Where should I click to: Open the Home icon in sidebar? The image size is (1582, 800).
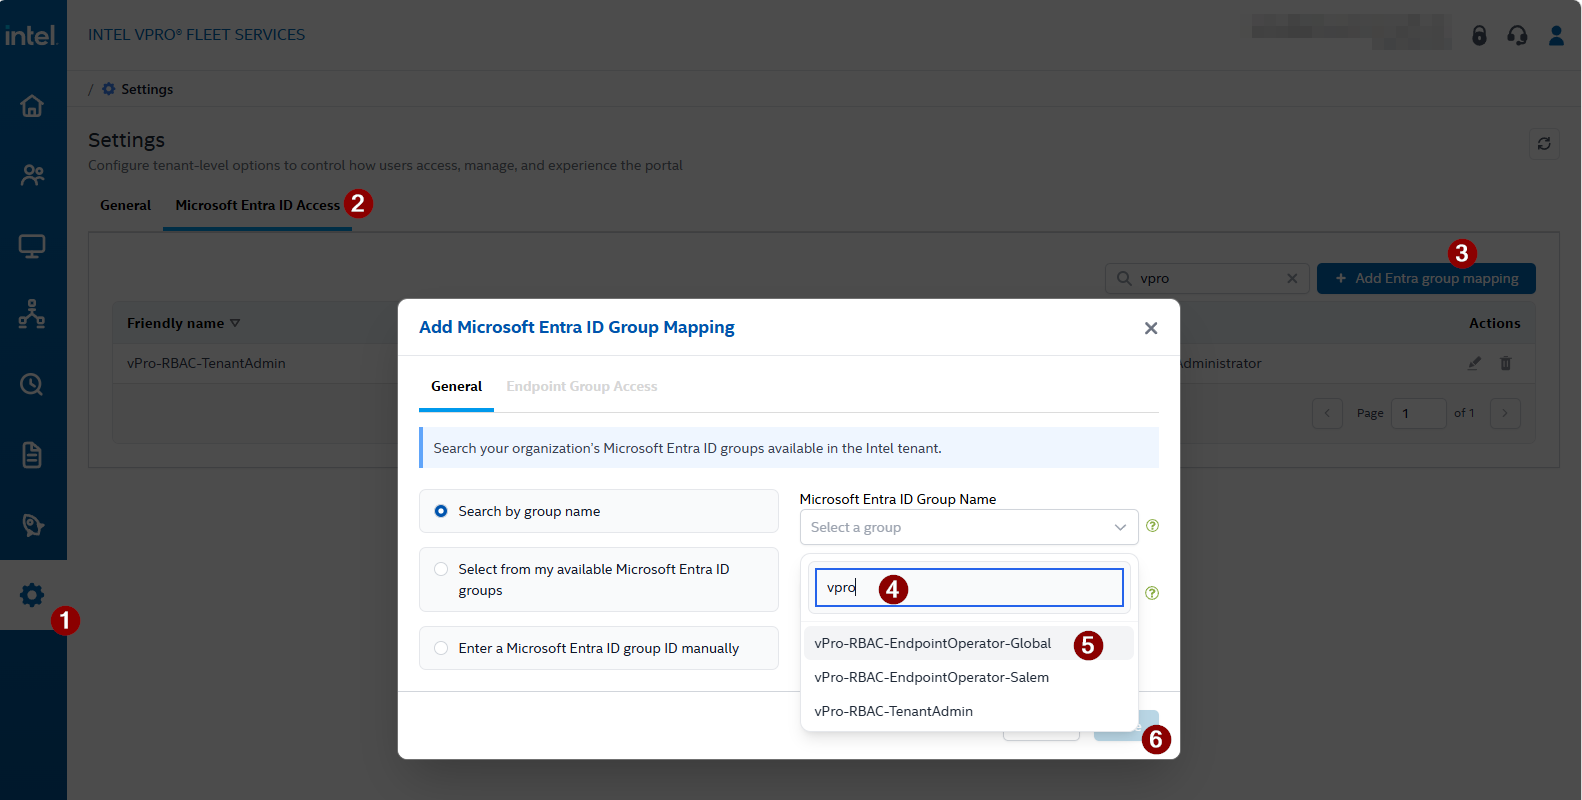[x=32, y=106]
